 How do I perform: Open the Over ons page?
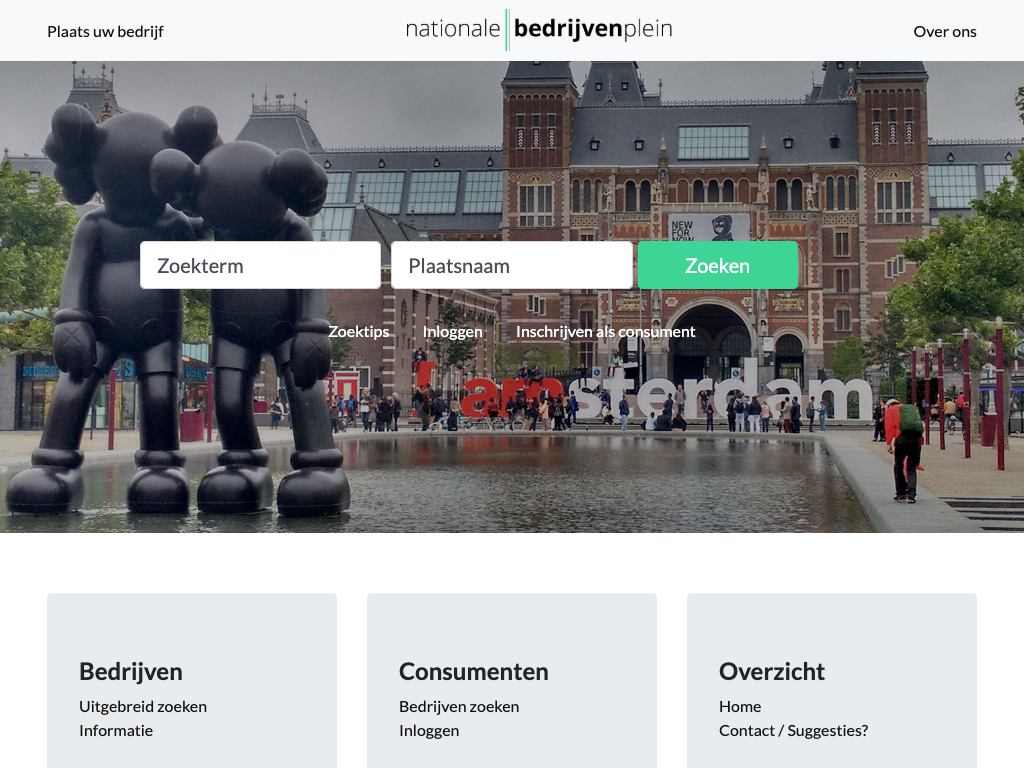click(x=944, y=31)
